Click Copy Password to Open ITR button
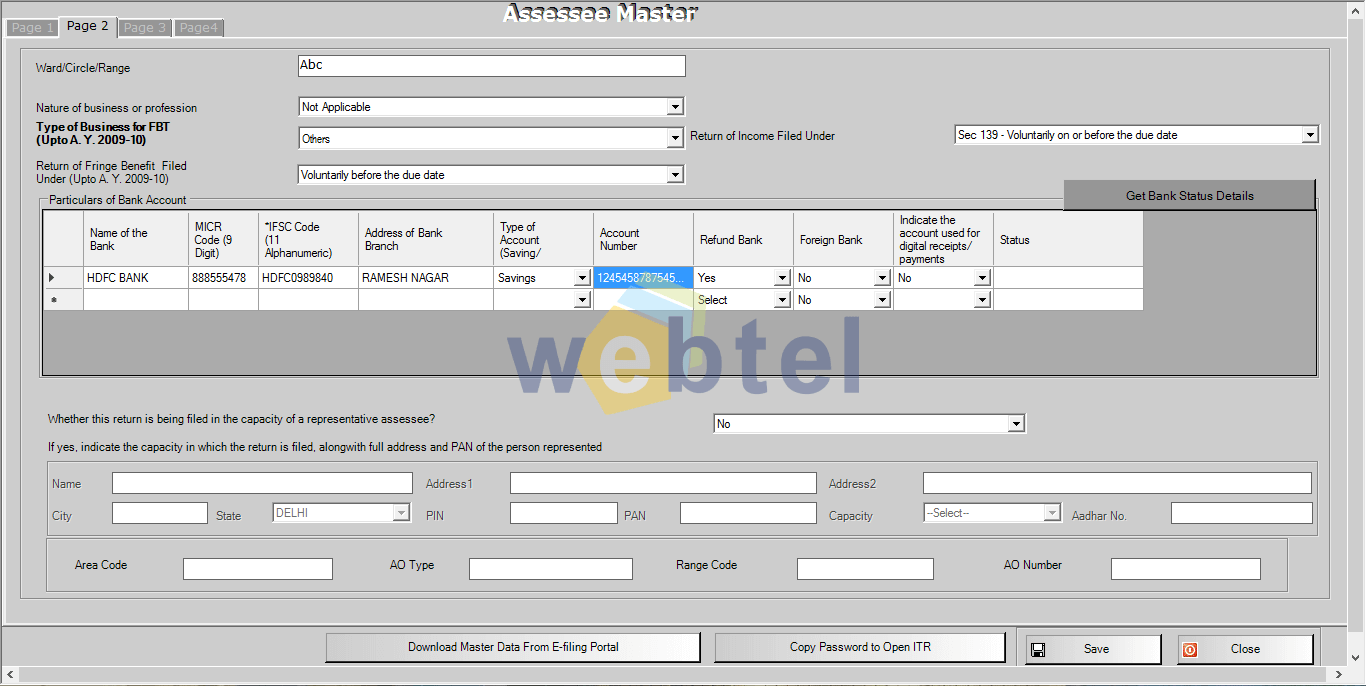Viewport: 1366px width, 686px height. [860, 648]
